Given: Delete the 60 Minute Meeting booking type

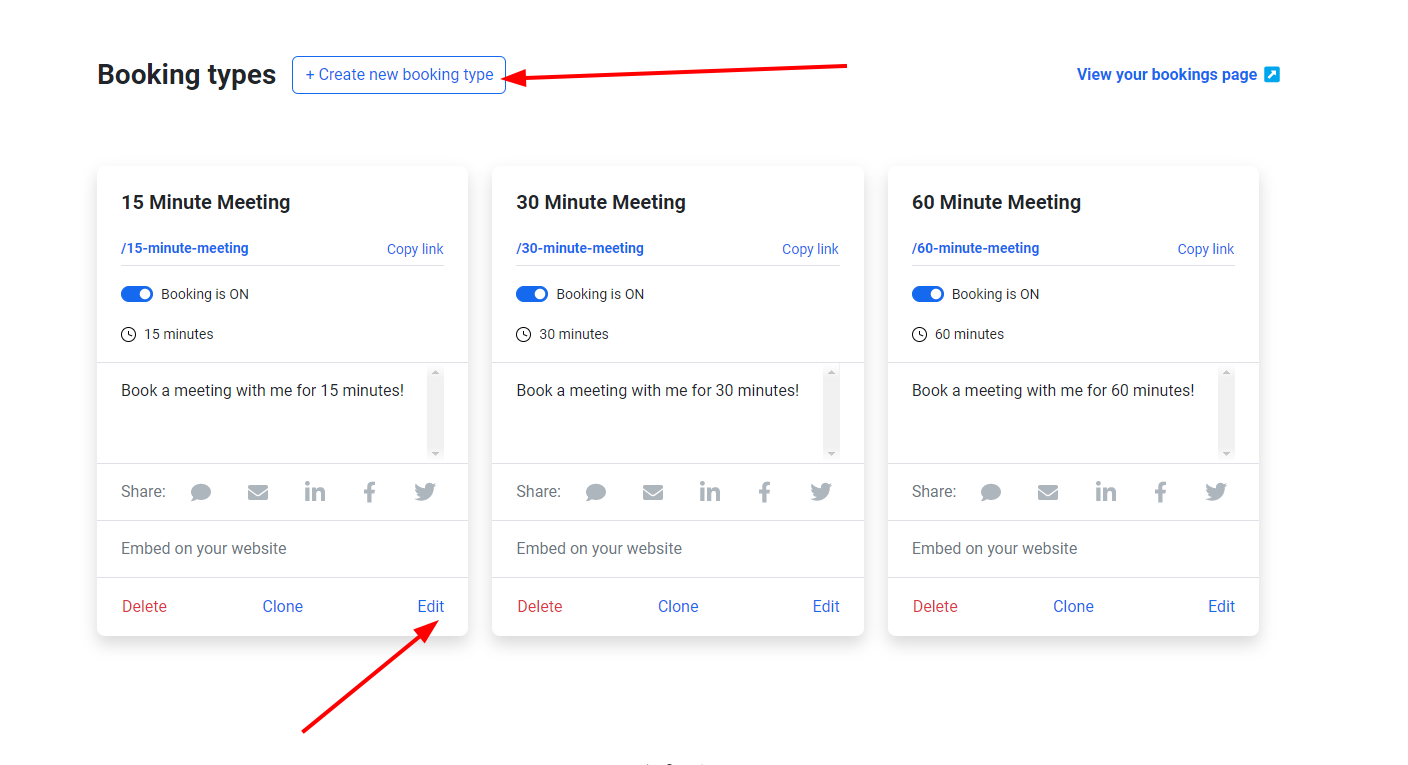Looking at the screenshot, I should pos(935,607).
